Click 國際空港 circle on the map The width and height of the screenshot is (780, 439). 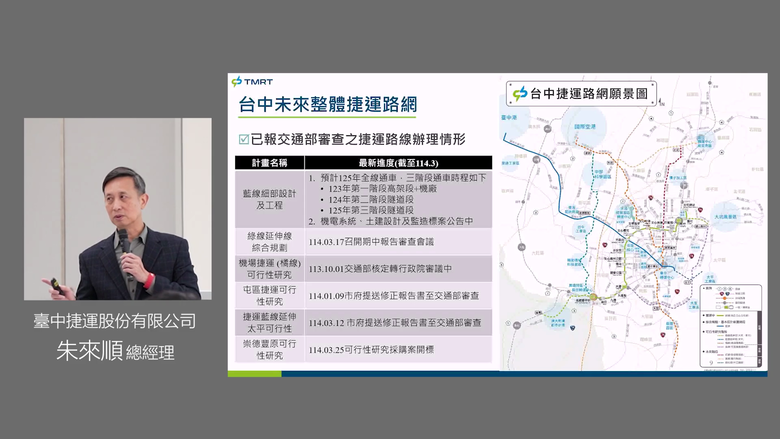pyautogui.click(x=585, y=127)
